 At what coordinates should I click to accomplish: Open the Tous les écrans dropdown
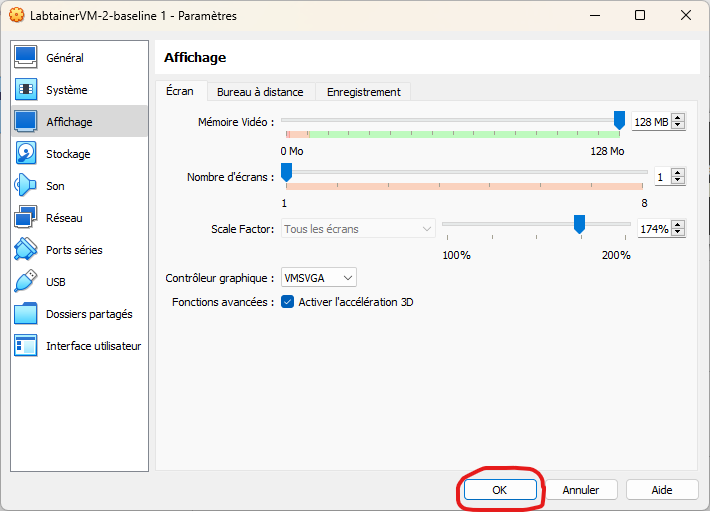[x=358, y=229]
